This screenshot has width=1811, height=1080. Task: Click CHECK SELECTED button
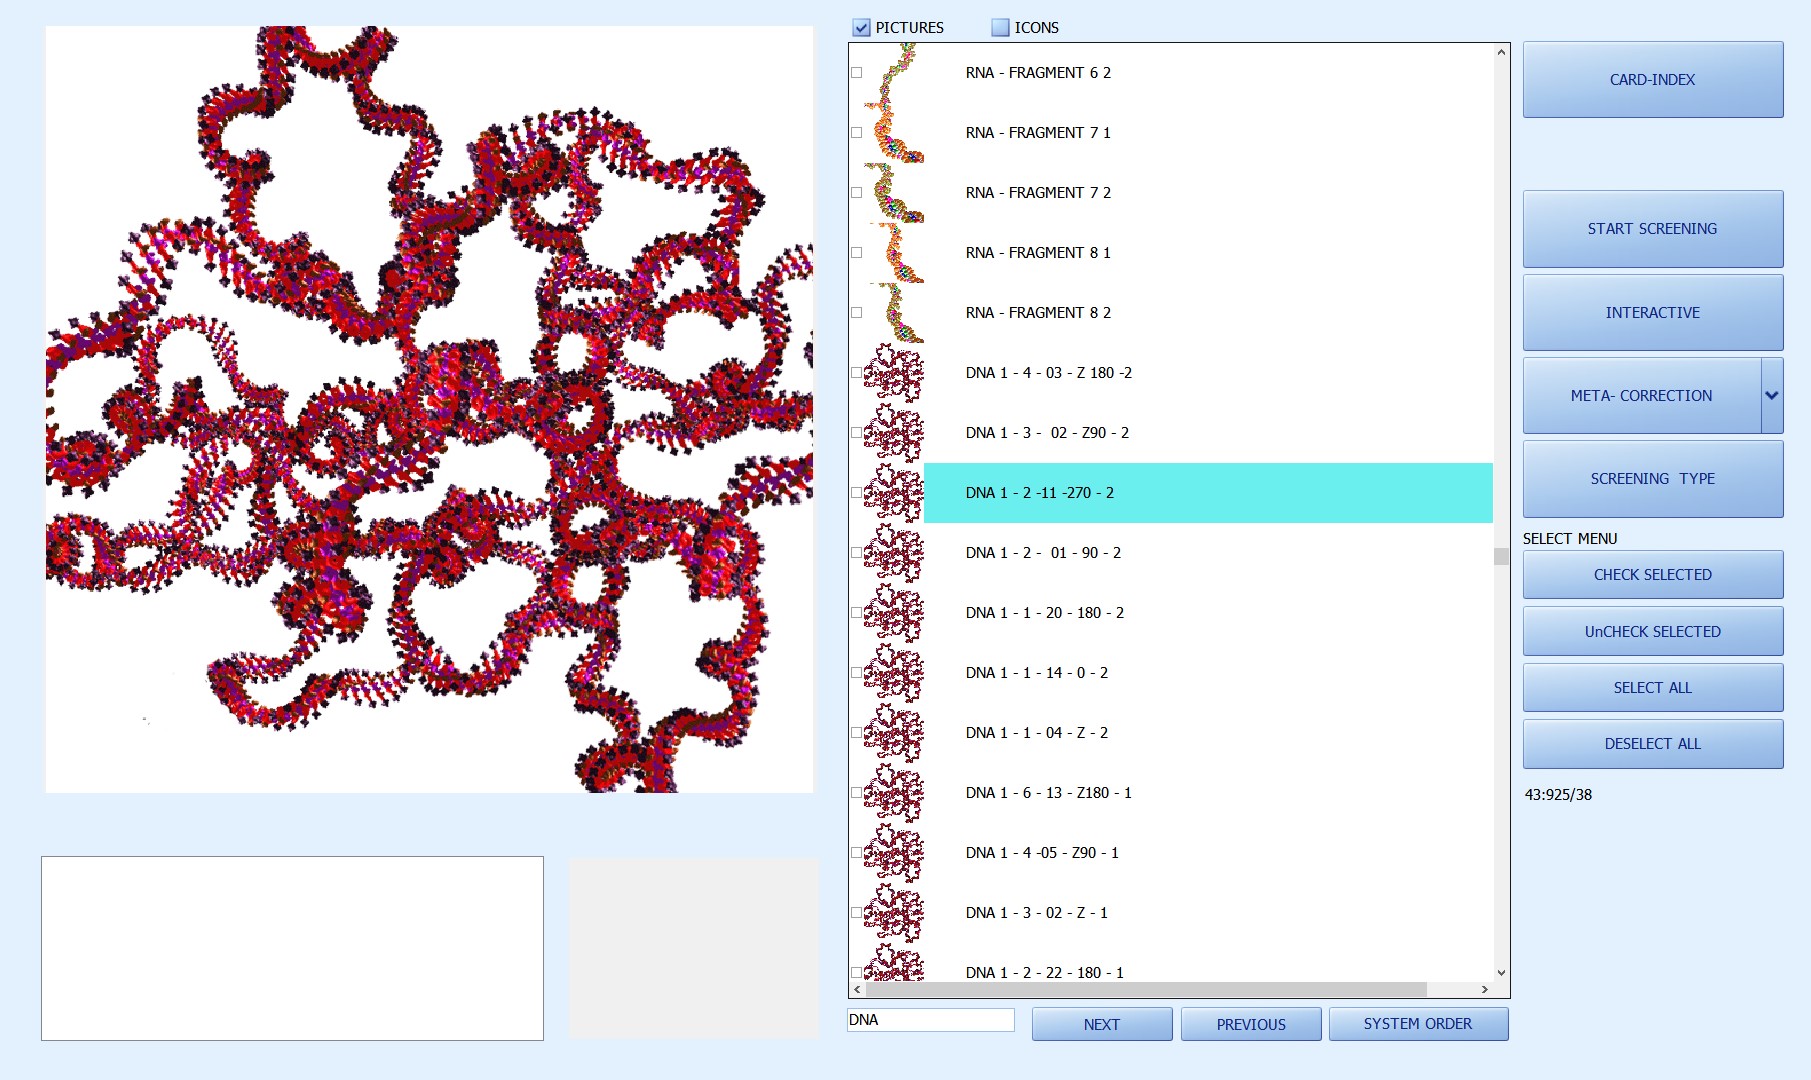point(1653,575)
